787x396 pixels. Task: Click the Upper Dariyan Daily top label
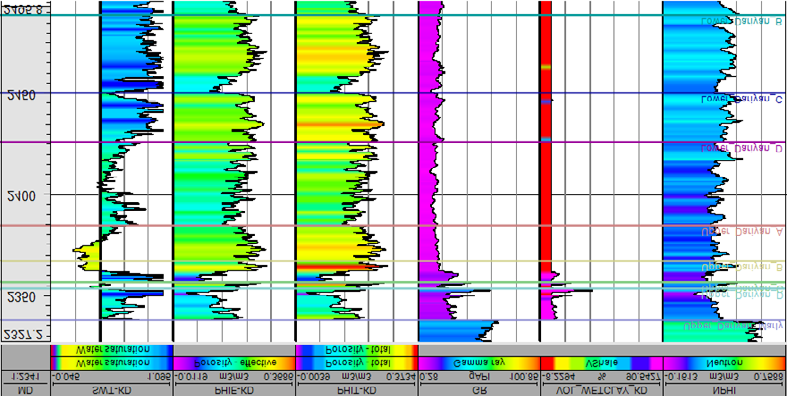[x=733, y=326]
